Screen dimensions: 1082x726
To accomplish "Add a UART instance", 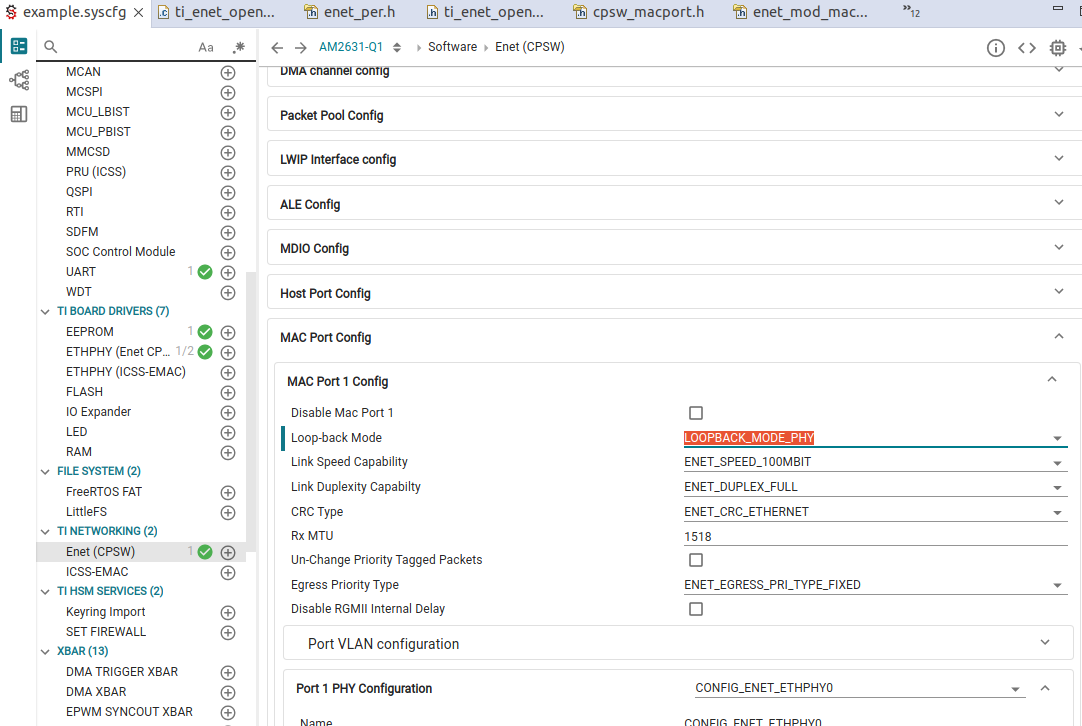I will click(228, 273).
